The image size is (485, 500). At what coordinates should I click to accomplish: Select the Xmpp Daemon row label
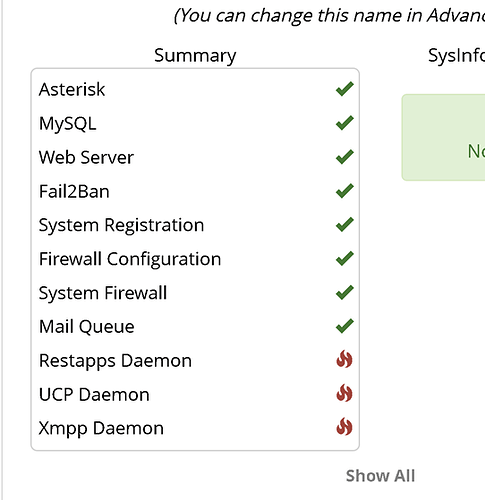[x=101, y=429]
